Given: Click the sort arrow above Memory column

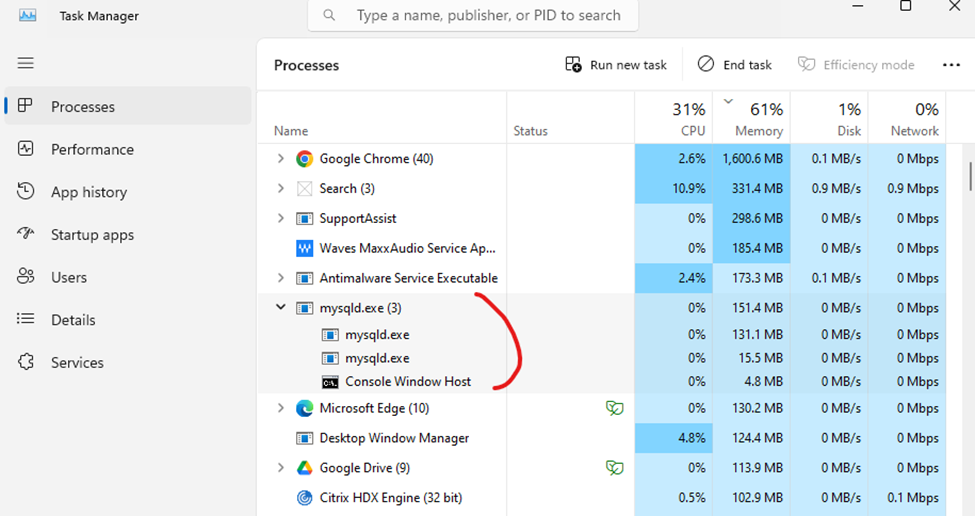Looking at the screenshot, I should click(x=729, y=101).
